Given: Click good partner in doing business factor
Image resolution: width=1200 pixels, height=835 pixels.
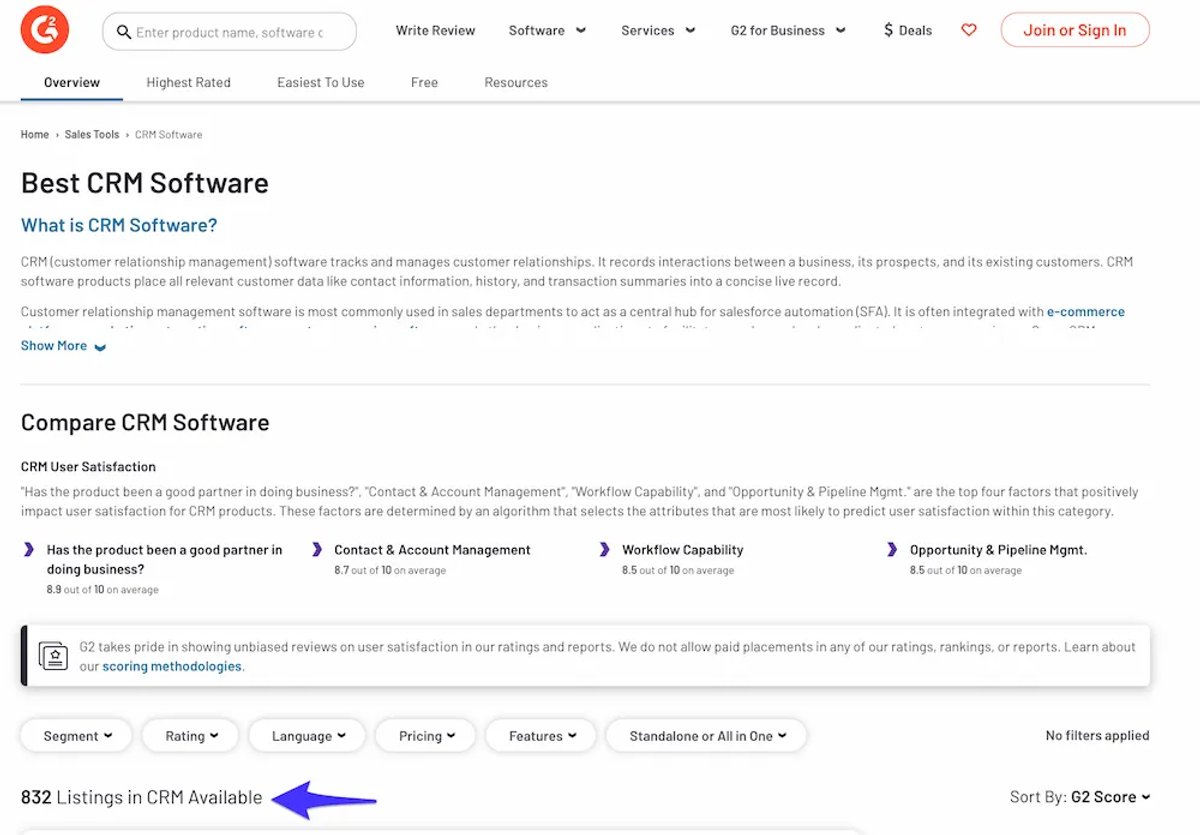Looking at the screenshot, I should click(x=165, y=559).
